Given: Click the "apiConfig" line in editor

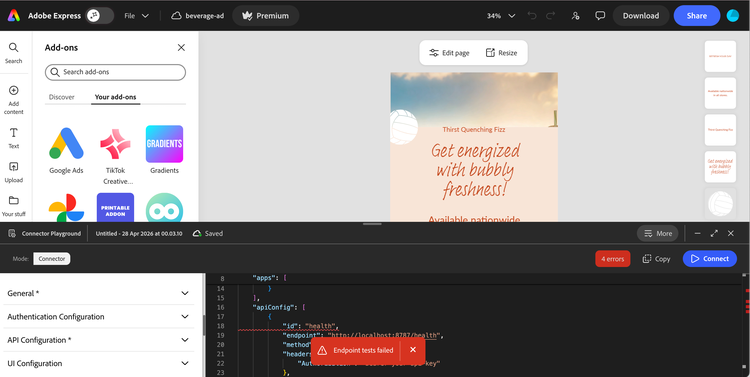Looking at the screenshot, I should (278, 307).
